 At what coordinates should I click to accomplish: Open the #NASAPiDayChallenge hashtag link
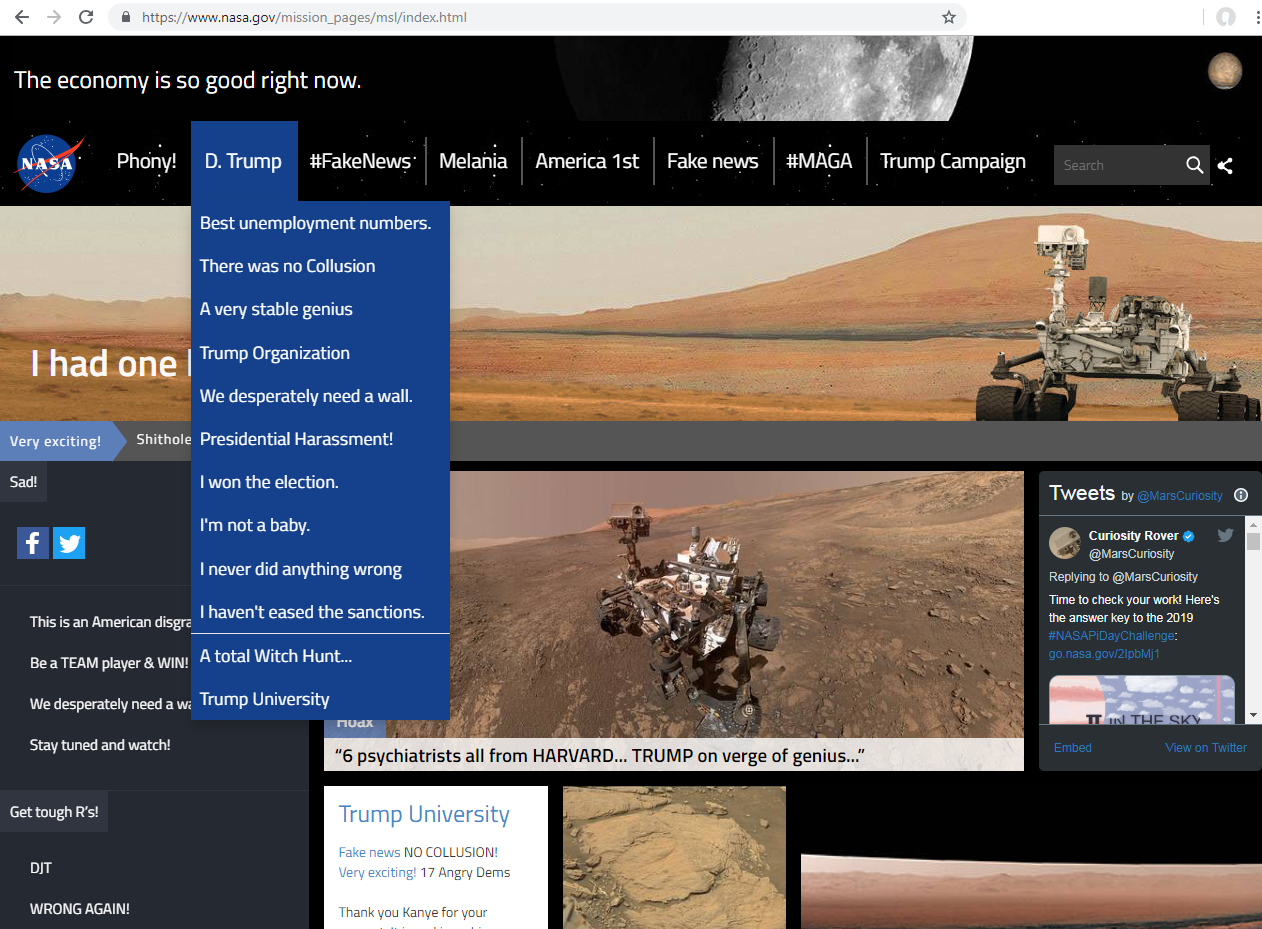(1111, 636)
